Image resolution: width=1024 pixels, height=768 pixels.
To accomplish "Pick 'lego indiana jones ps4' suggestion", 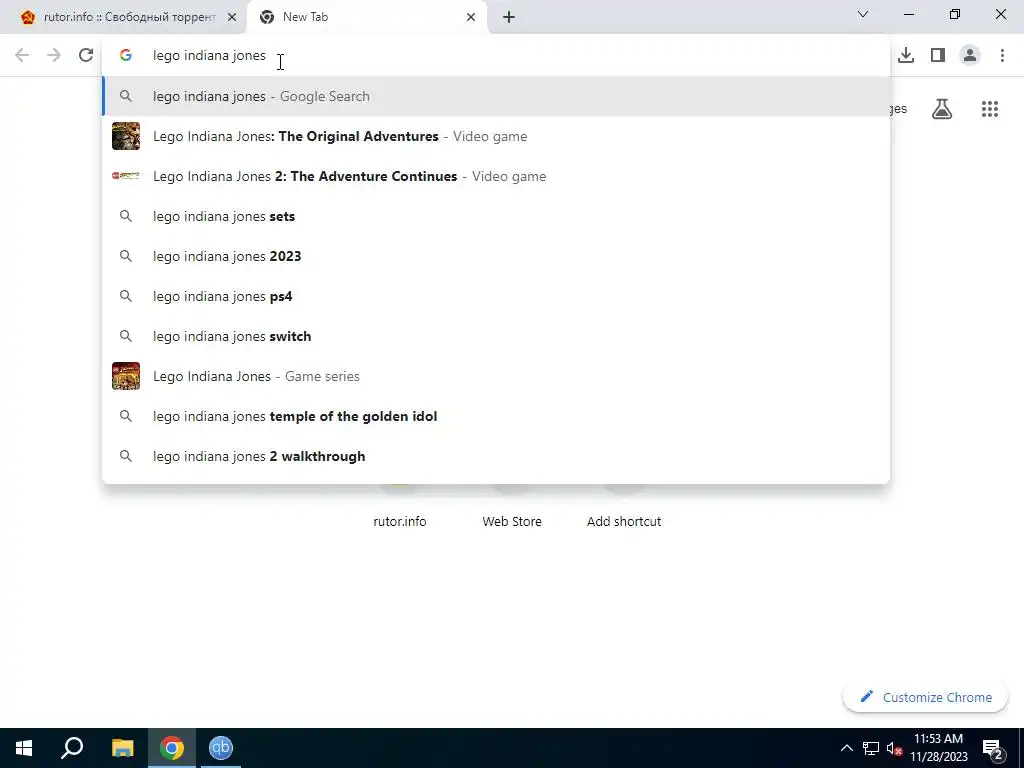I will (x=496, y=296).
